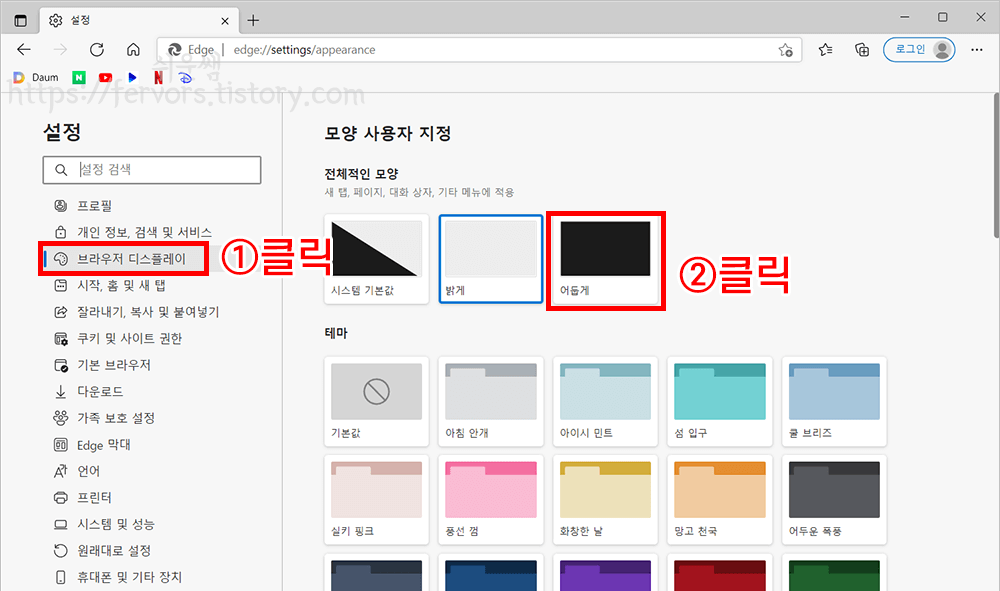
Task: Select the dark red theme in bottom row
Action: pos(720,574)
